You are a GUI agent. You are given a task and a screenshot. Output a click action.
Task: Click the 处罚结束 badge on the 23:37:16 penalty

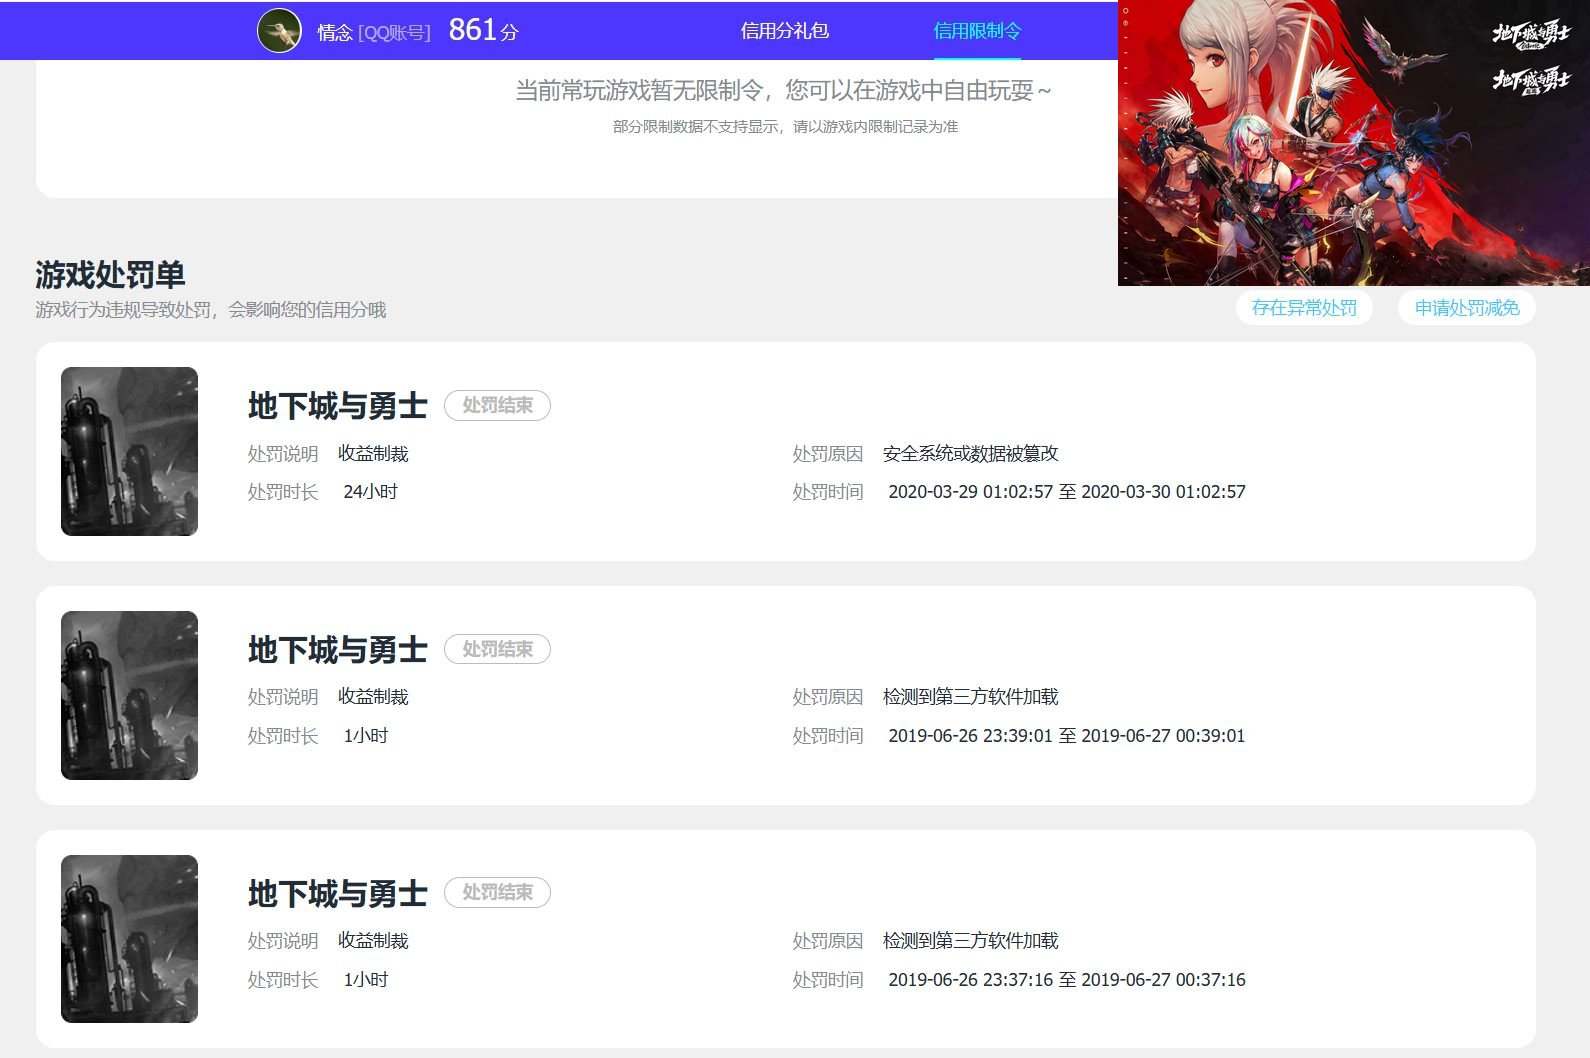(497, 892)
